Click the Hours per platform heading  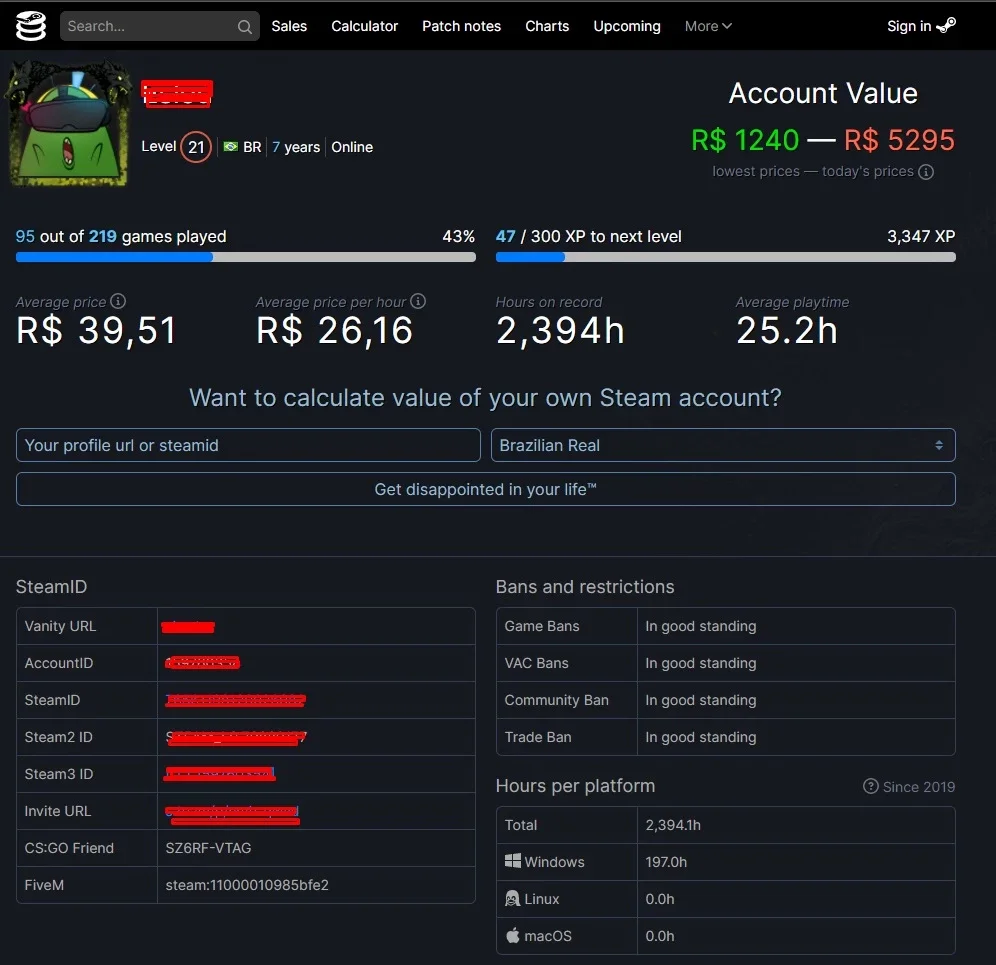click(575, 786)
